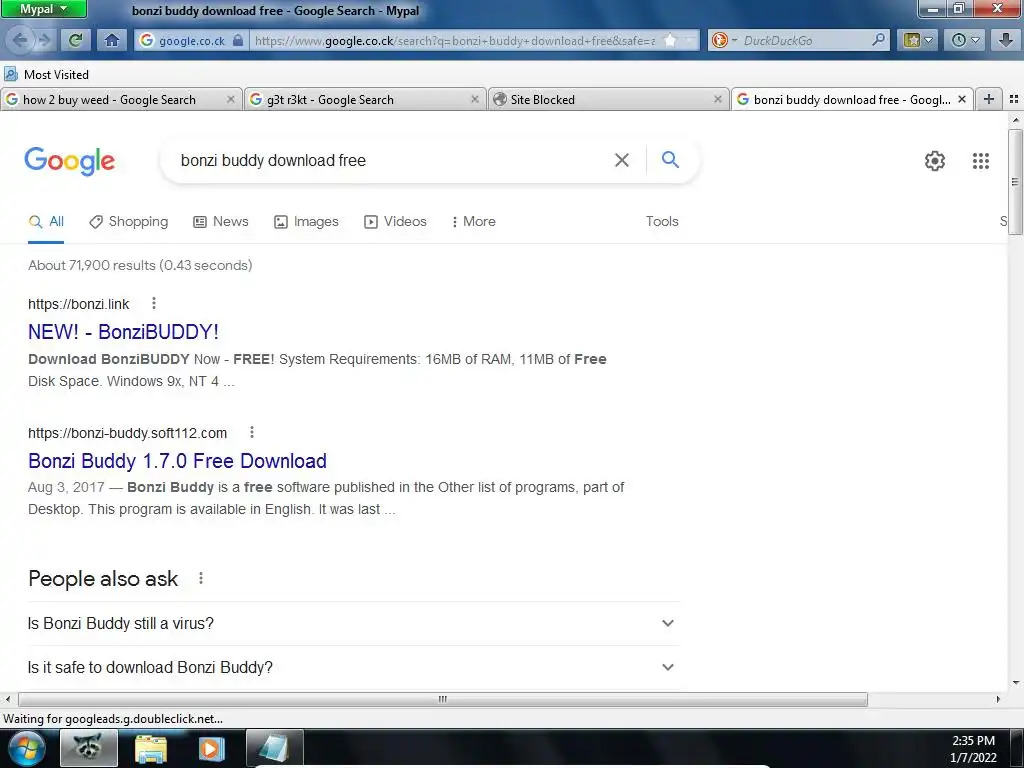This screenshot has height=768, width=1024.
Task: Open the Google apps grid
Action: [x=980, y=161]
